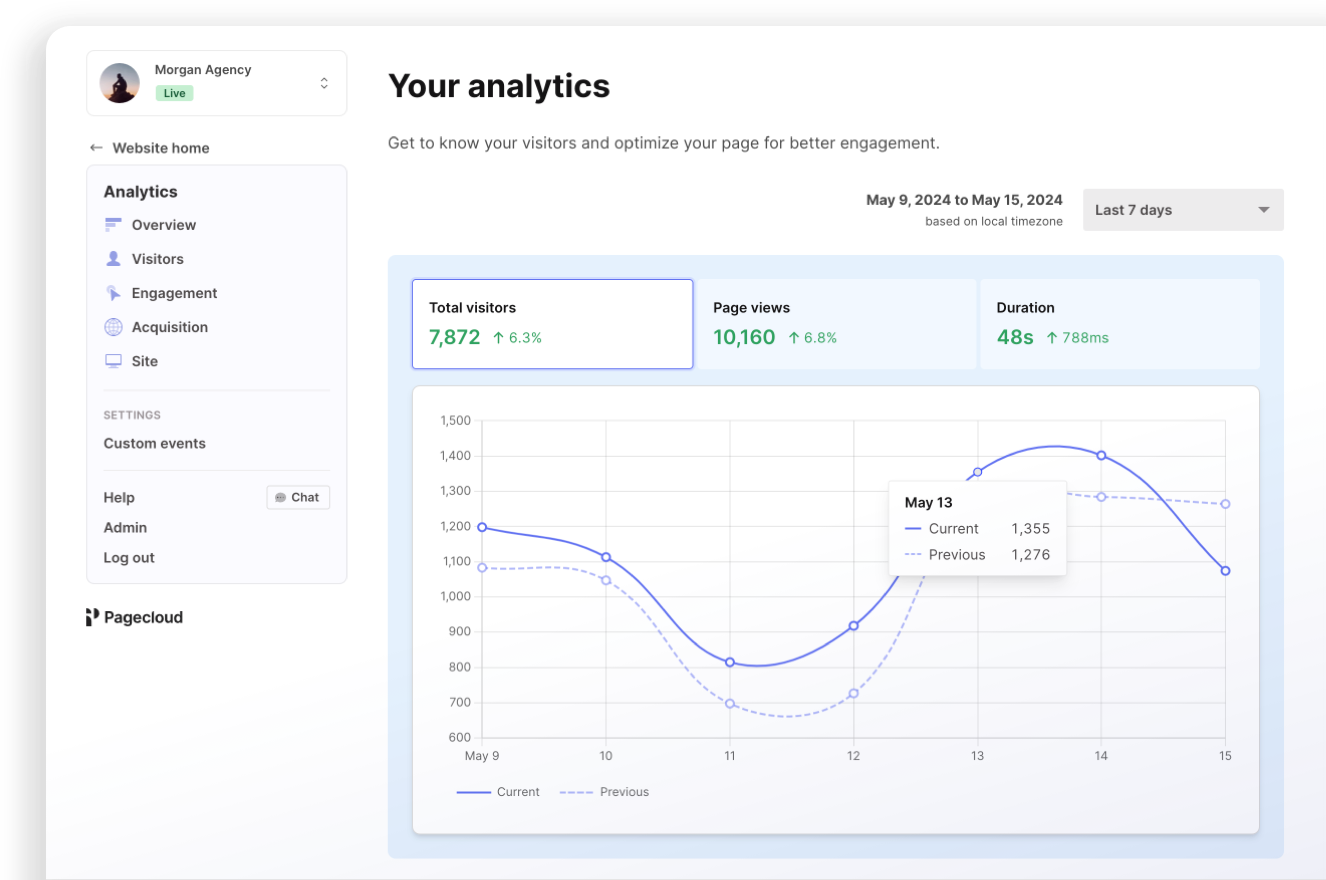
Task: Open Custom events settings
Action: (x=155, y=443)
